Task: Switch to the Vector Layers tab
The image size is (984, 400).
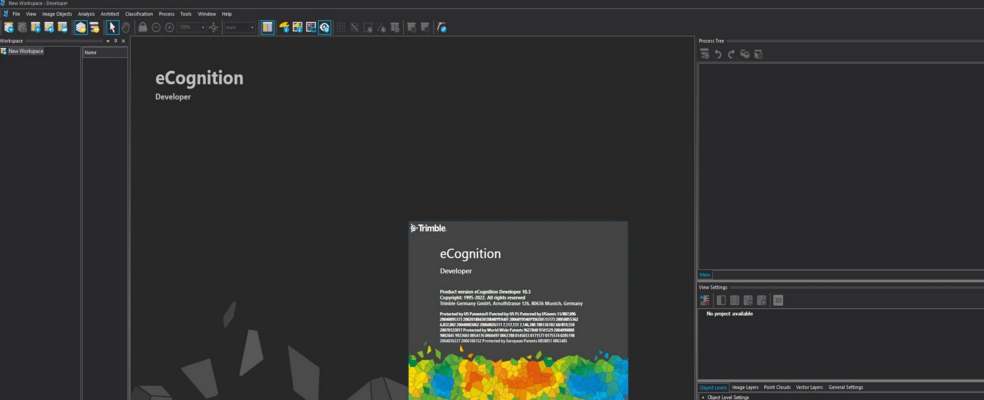Action: pyautogui.click(x=810, y=387)
